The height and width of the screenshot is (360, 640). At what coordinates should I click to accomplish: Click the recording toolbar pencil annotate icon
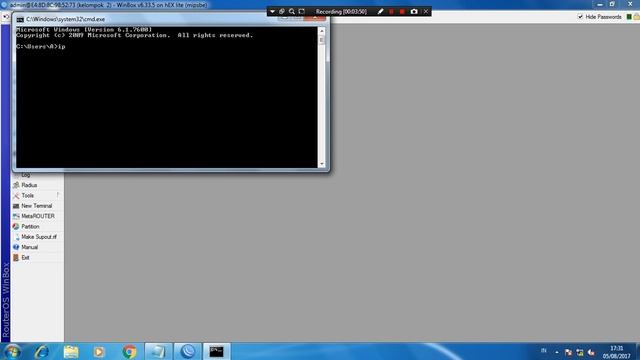coord(380,11)
